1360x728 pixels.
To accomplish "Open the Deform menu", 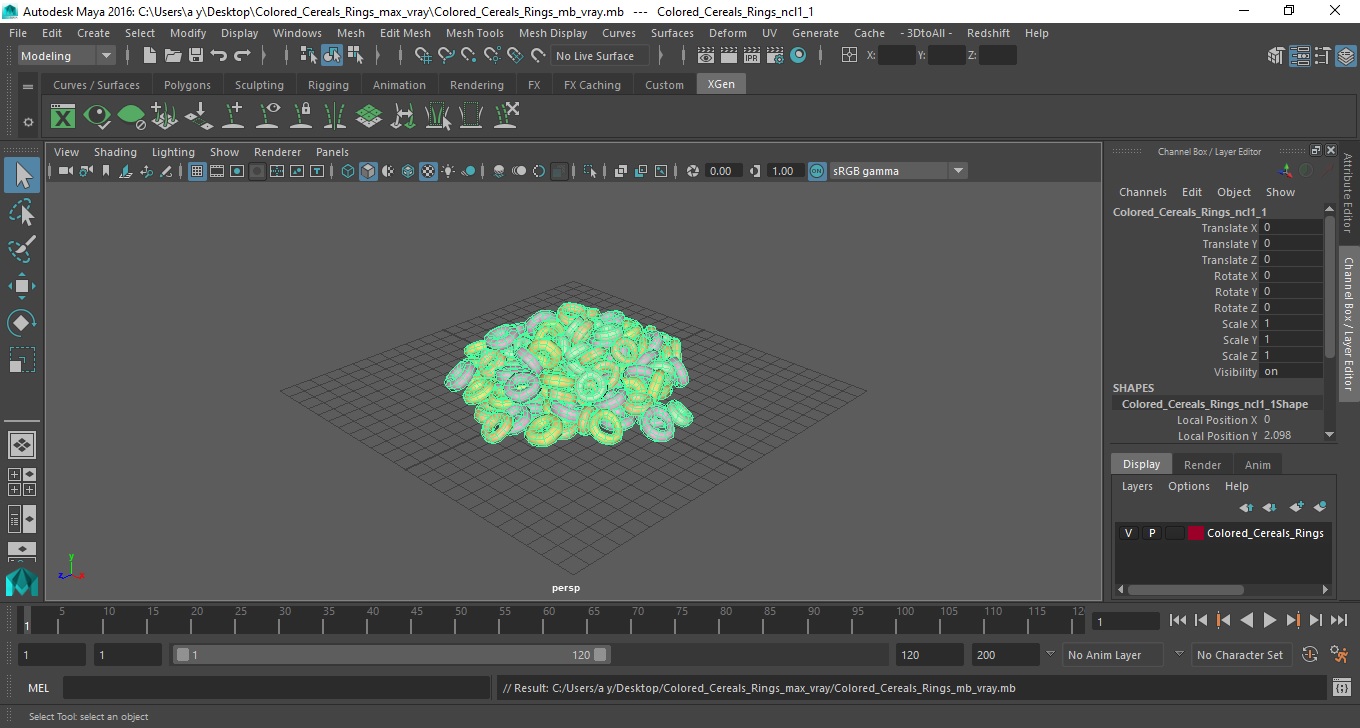I will point(727,33).
